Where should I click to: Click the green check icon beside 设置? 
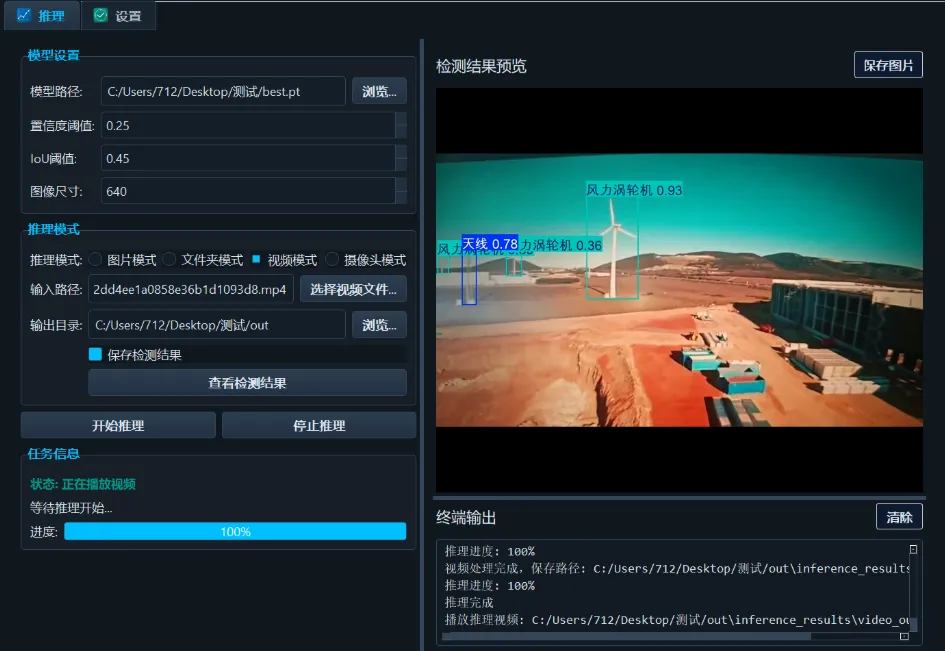point(99,16)
